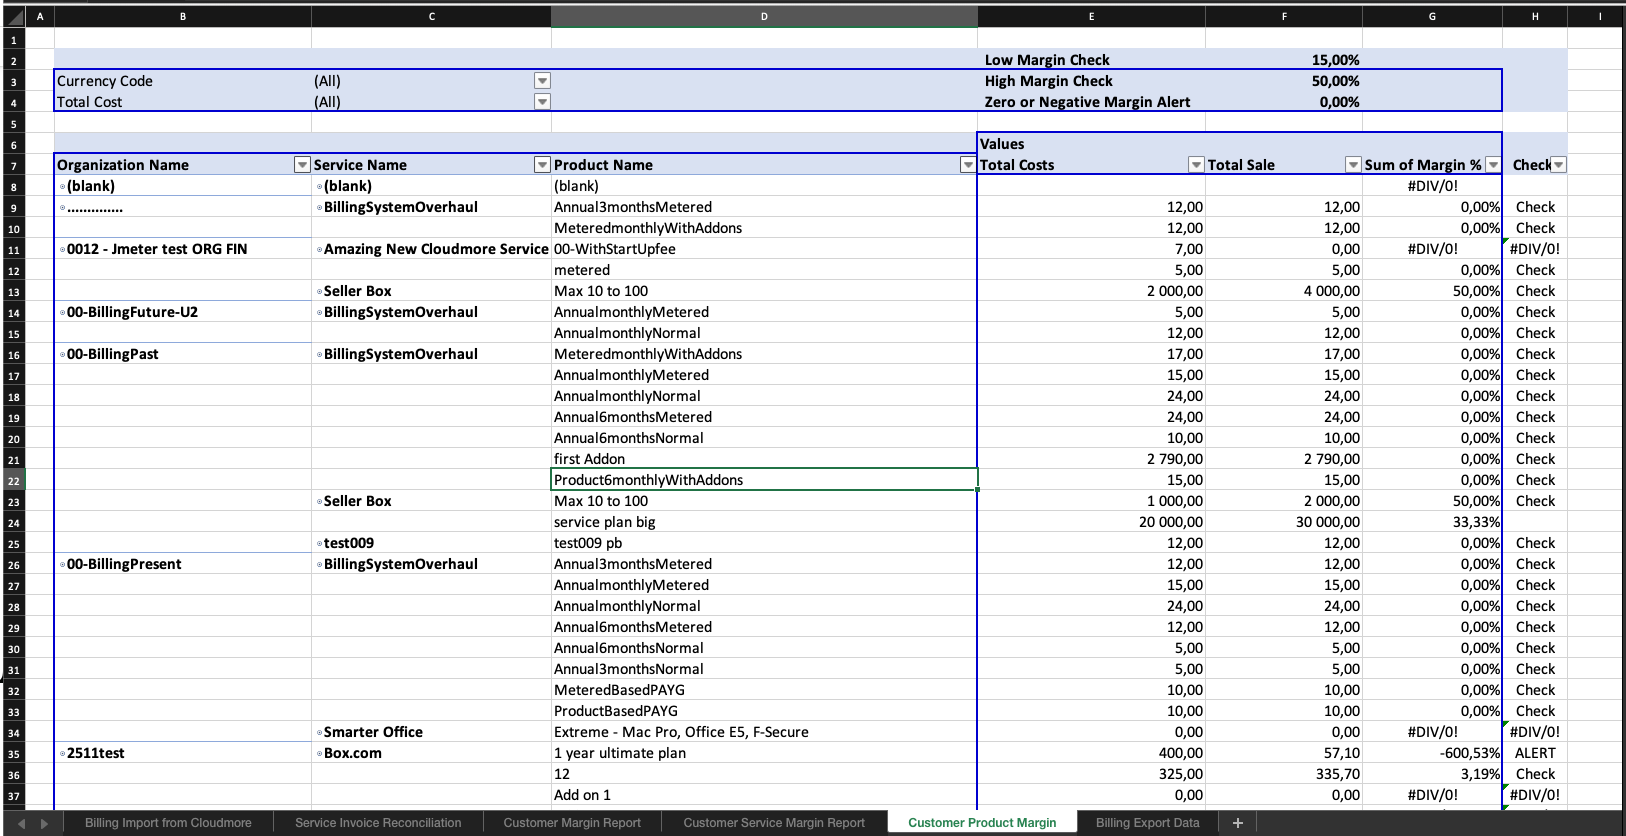This screenshot has width=1626, height=836.
Task: Add a new sheet with plus button
Action: click(1237, 823)
